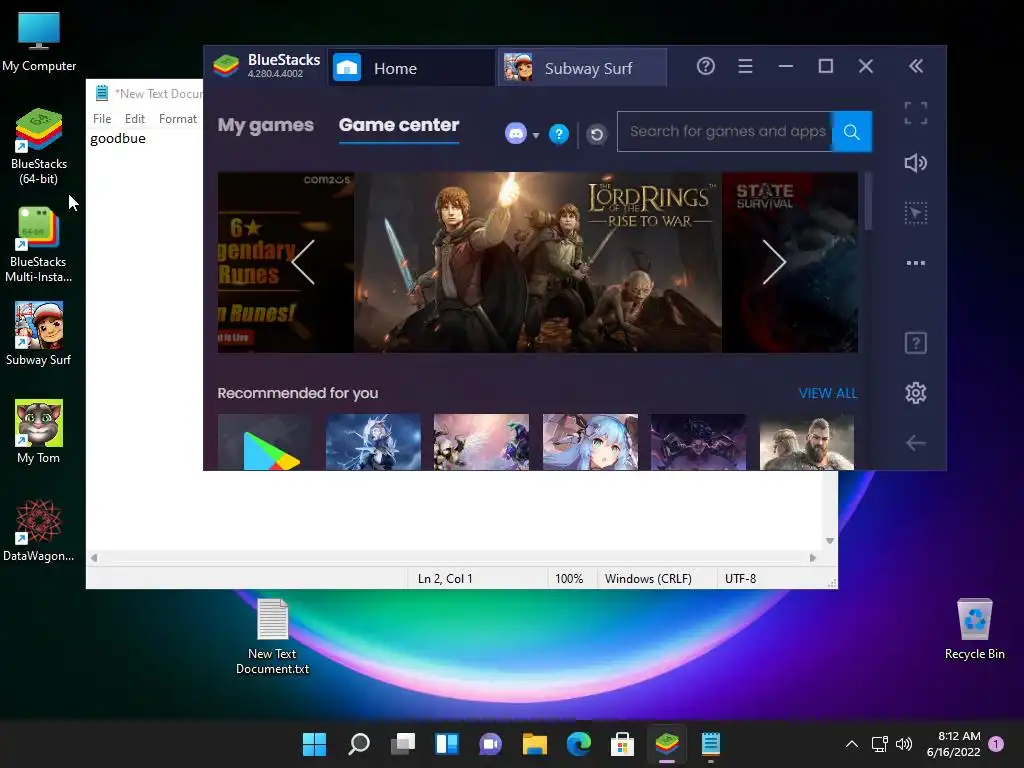Open Notepad Edit menu
The image size is (1024, 768).
pyautogui.click(x=135, y=119)
